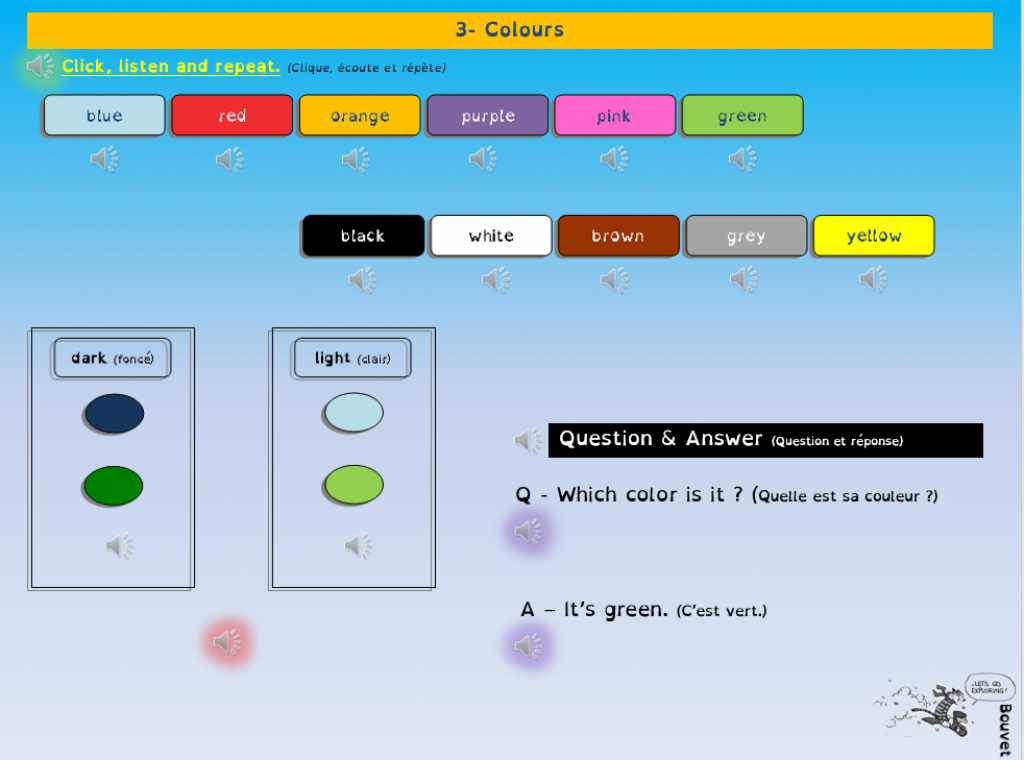The image size is (1024, 760).
Task: Play the audio below "It's green" answer
Action: (528, 646)
